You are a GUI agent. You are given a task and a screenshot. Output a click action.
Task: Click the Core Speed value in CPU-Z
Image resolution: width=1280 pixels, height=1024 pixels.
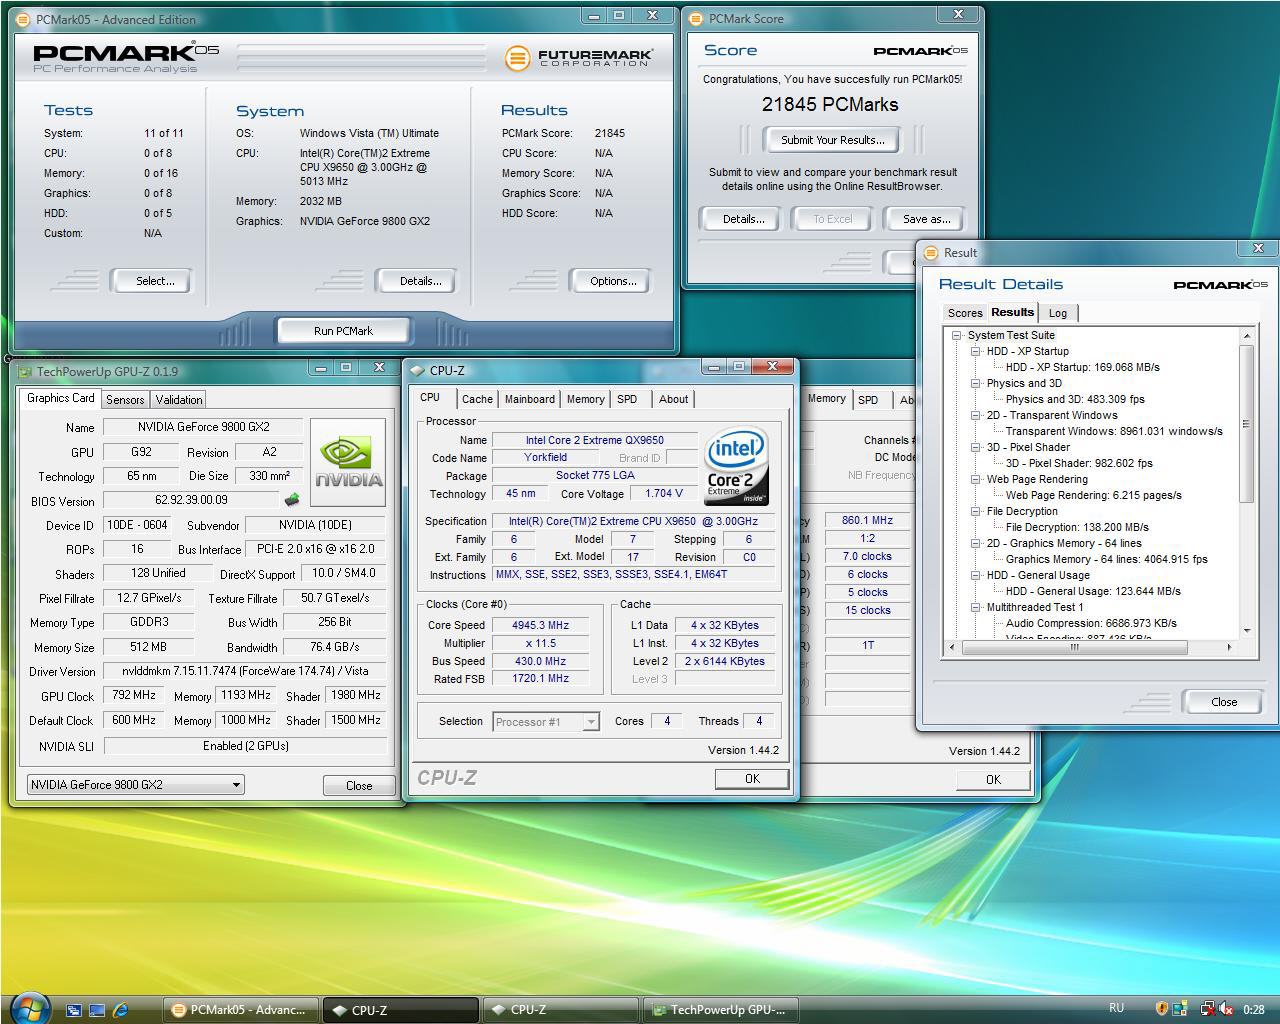click(540, 626)
